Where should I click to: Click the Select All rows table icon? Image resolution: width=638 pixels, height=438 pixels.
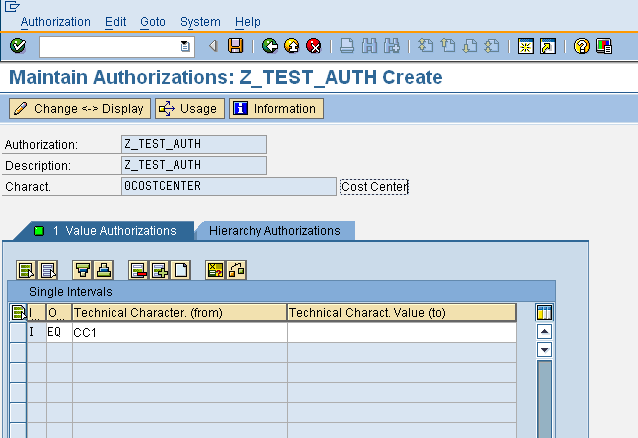click(x=26, y=270)
